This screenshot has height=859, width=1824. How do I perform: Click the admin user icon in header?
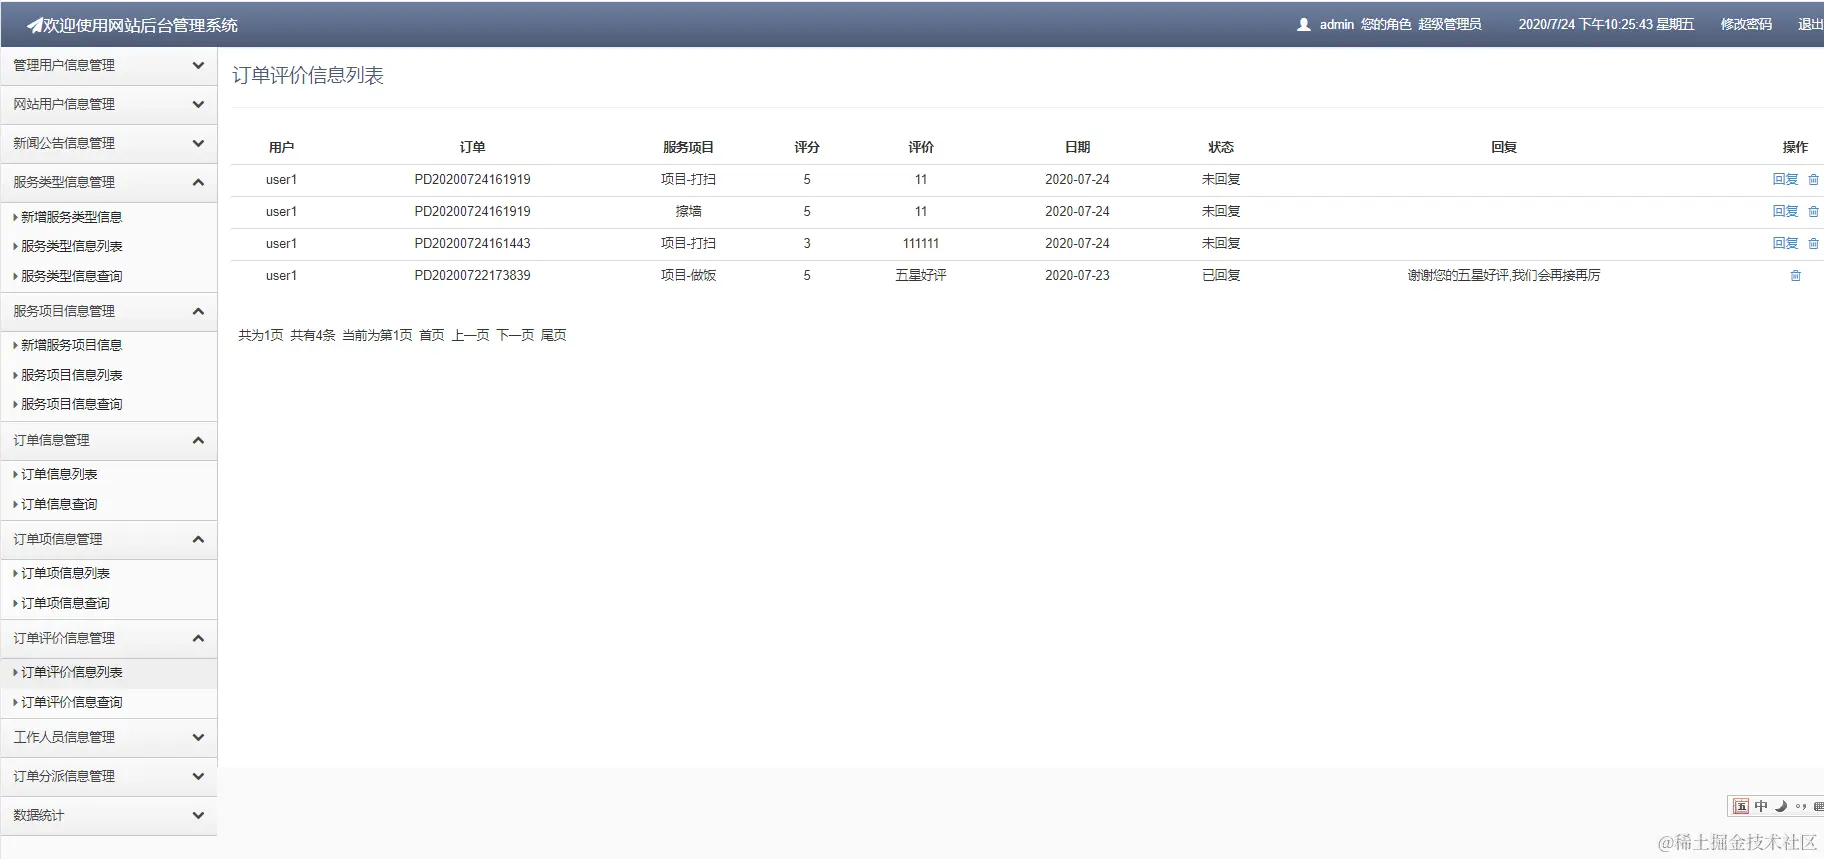point(1303,25)
